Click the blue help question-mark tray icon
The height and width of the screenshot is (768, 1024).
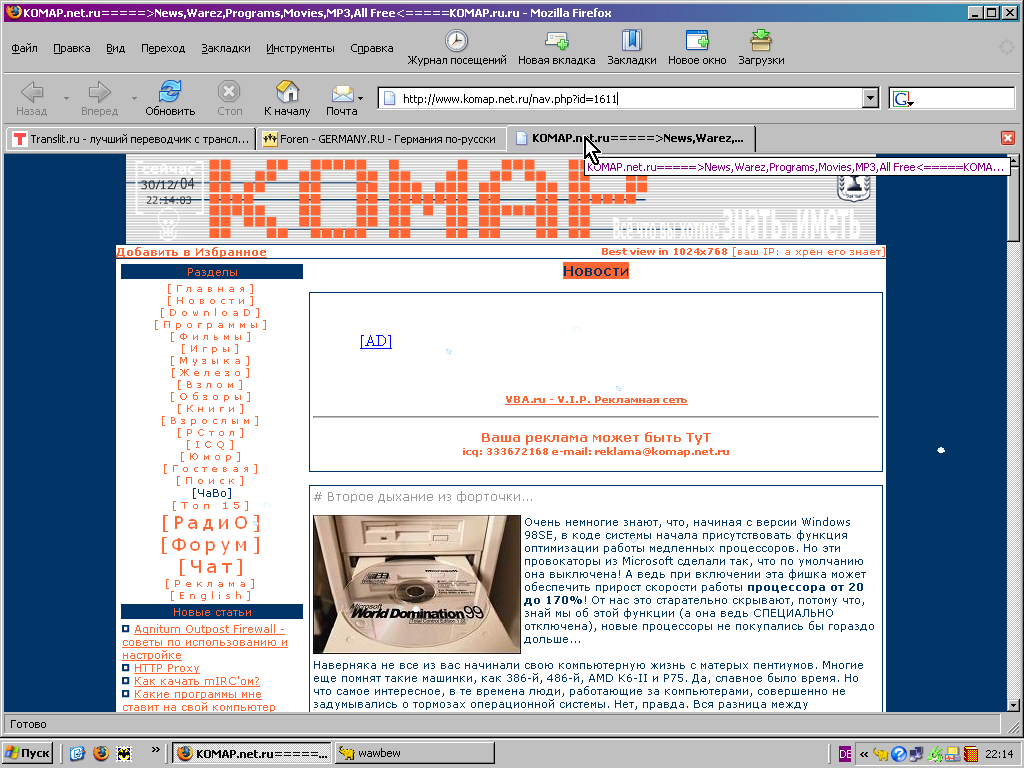899,754
